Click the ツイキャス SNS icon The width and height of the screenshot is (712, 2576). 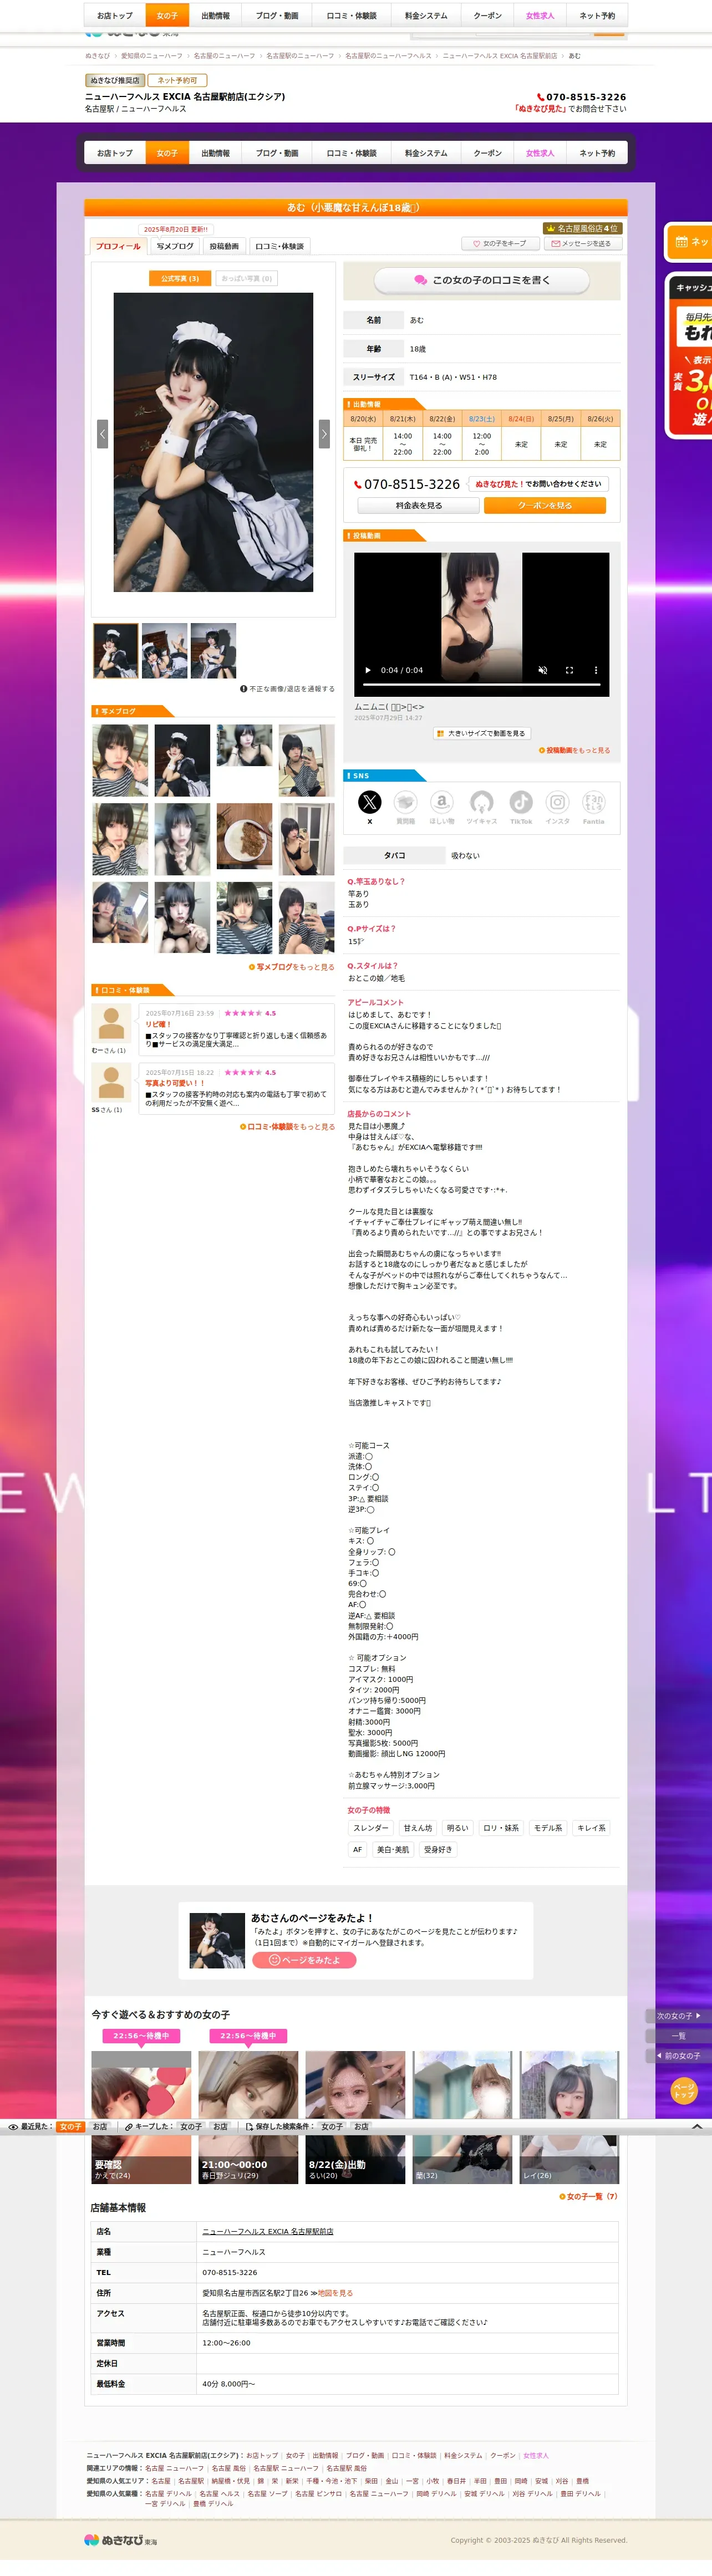tap(481, 801)
